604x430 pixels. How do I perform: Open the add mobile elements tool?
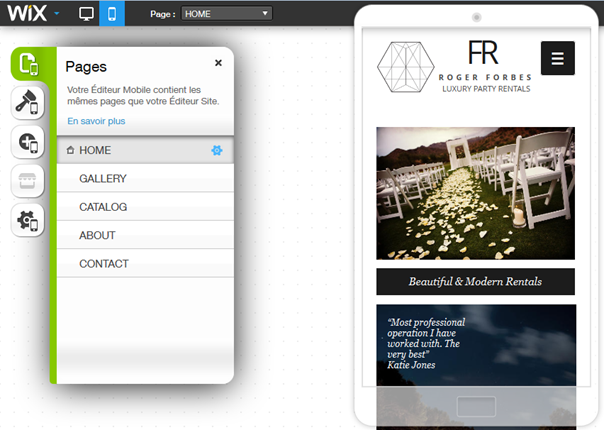click(x=27, y=142)
